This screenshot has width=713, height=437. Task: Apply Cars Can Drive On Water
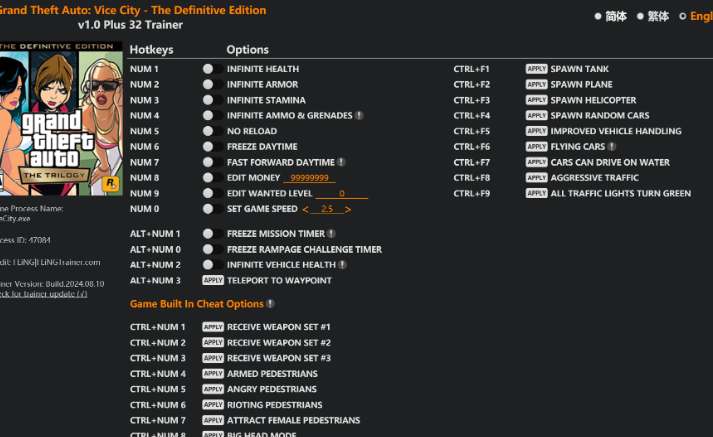click(x=537, y=162)
